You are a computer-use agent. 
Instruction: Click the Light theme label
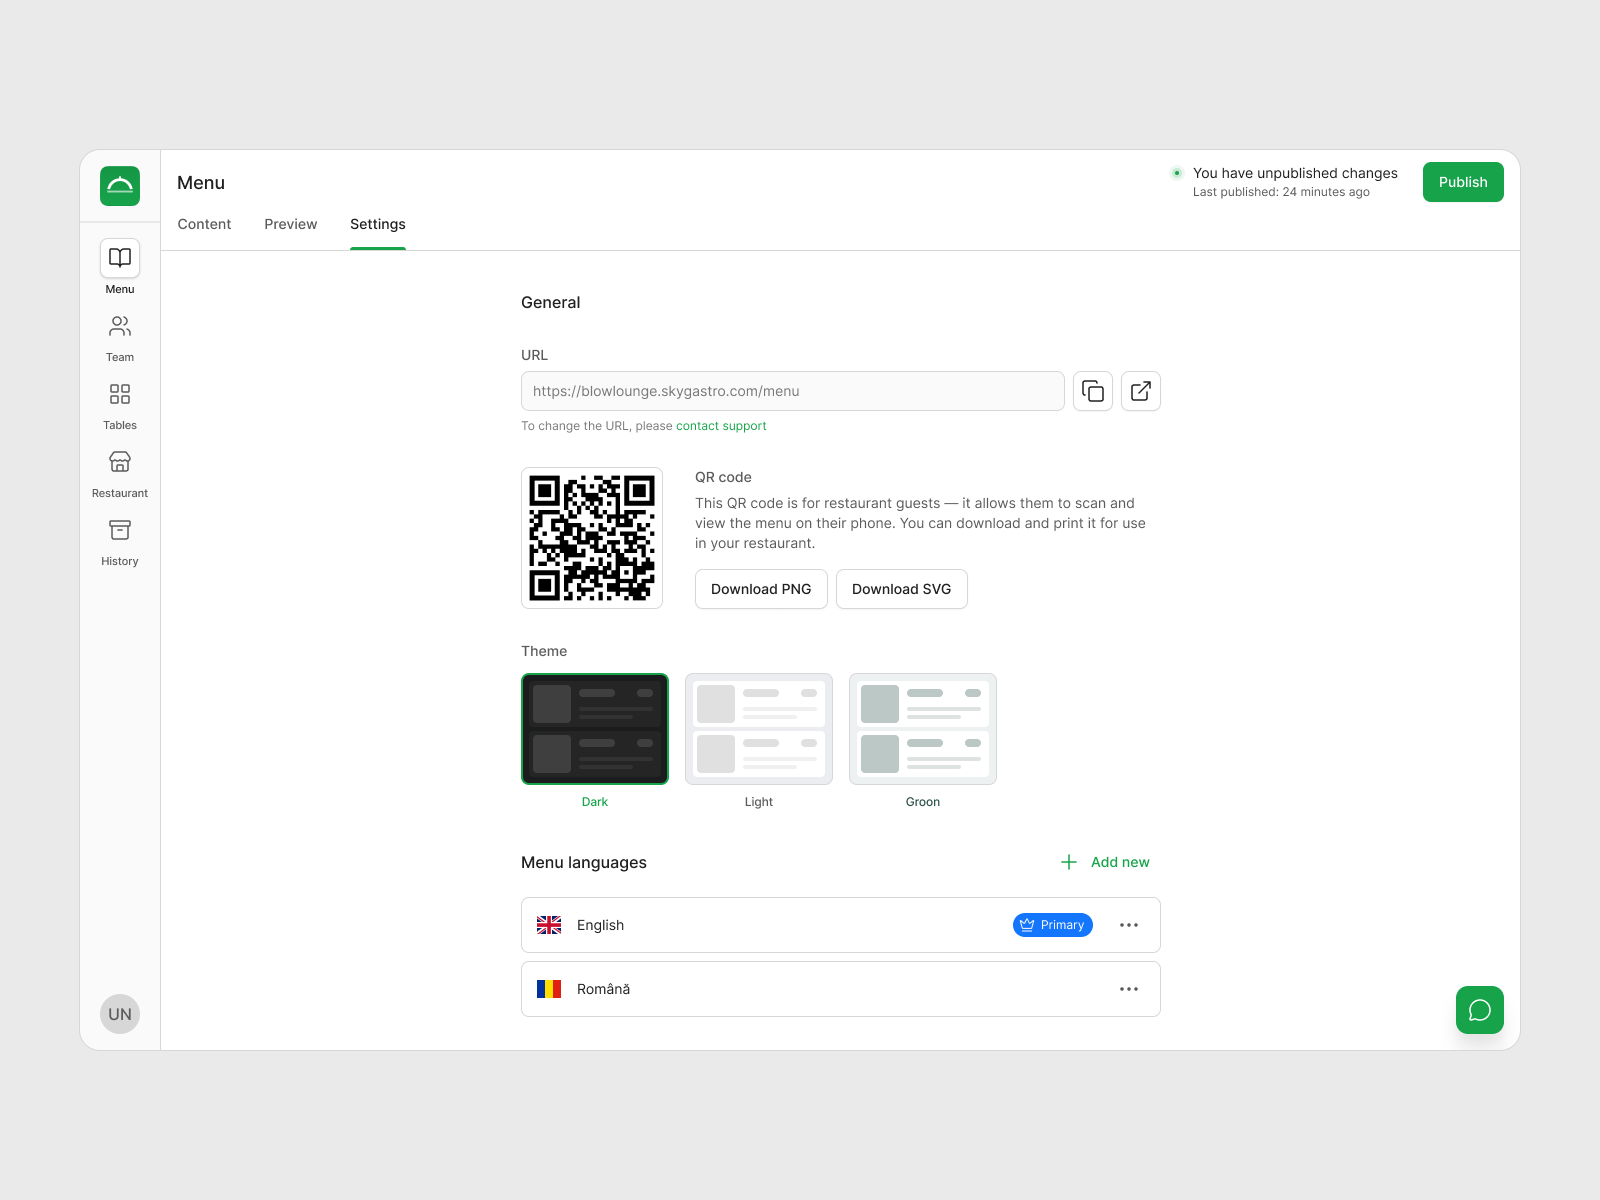pyautogui.click(x=759, y=802)
